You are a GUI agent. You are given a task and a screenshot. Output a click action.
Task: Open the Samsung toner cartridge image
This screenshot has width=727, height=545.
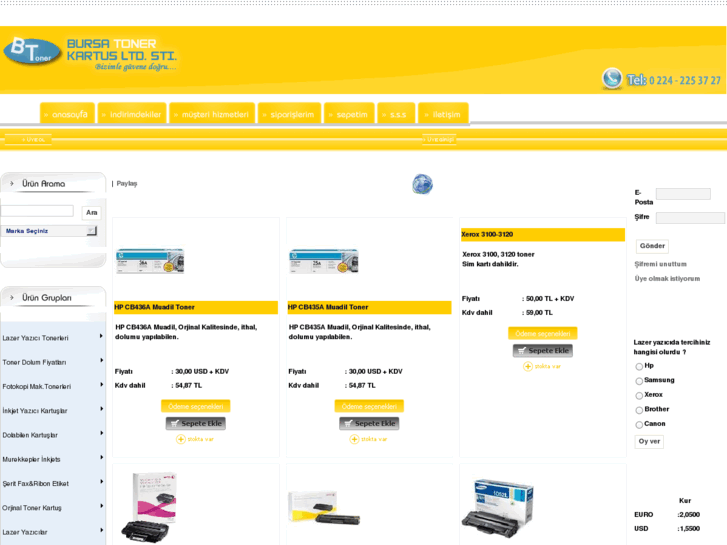tap(497, 509)
